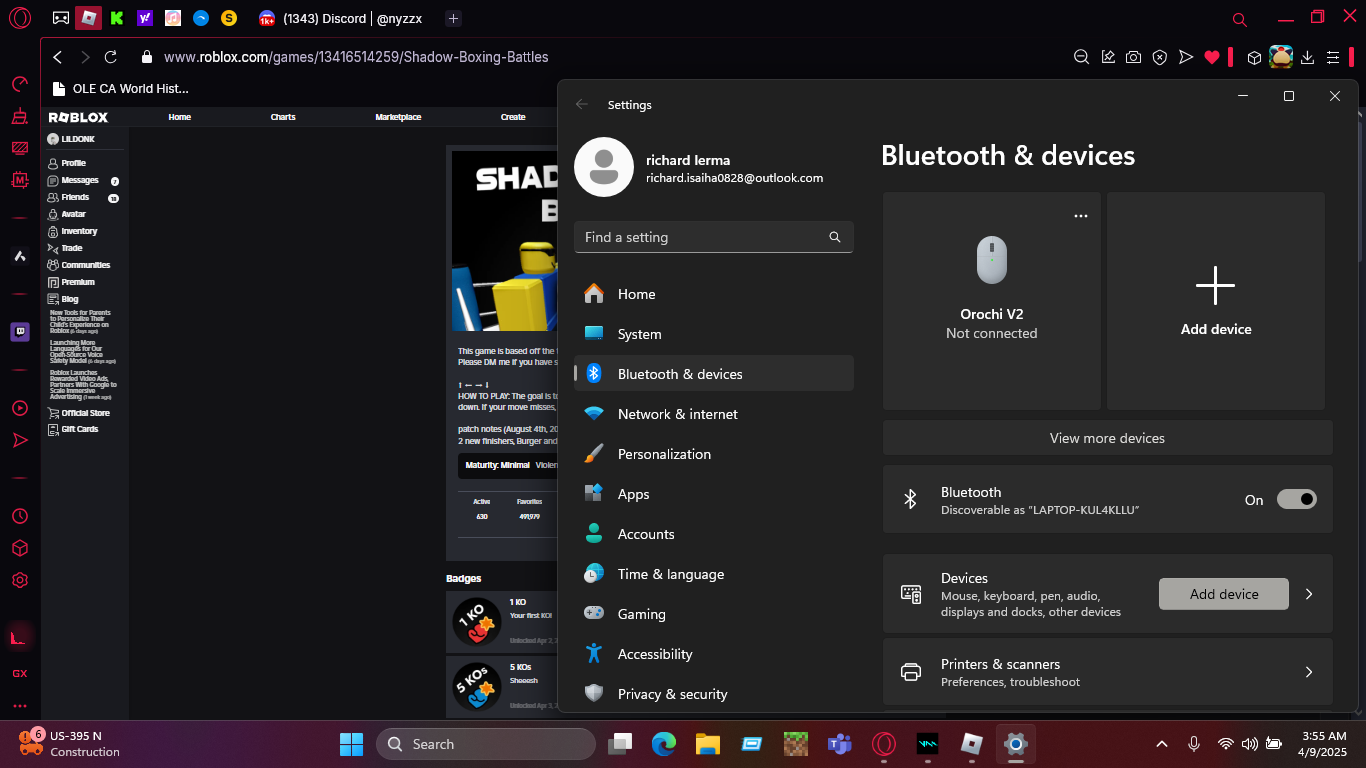1366x768 pixels.
Task: Click the zoom out magnifier in address bar
Action: click(x=1081, y=57)
